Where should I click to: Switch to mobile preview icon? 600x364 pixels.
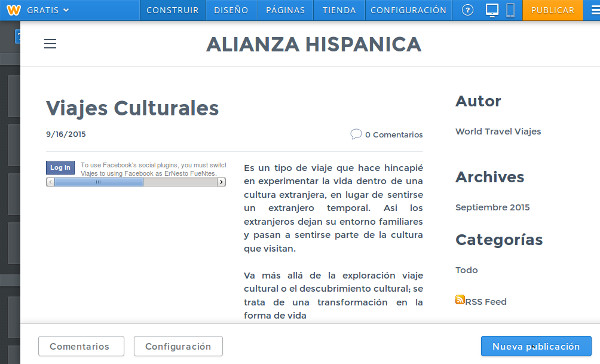click(510, 10)
